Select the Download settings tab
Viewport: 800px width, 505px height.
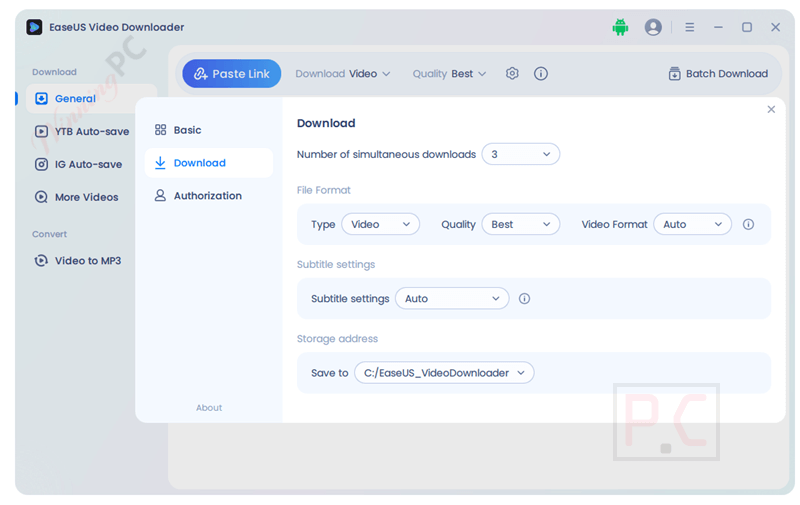(209, 163)
